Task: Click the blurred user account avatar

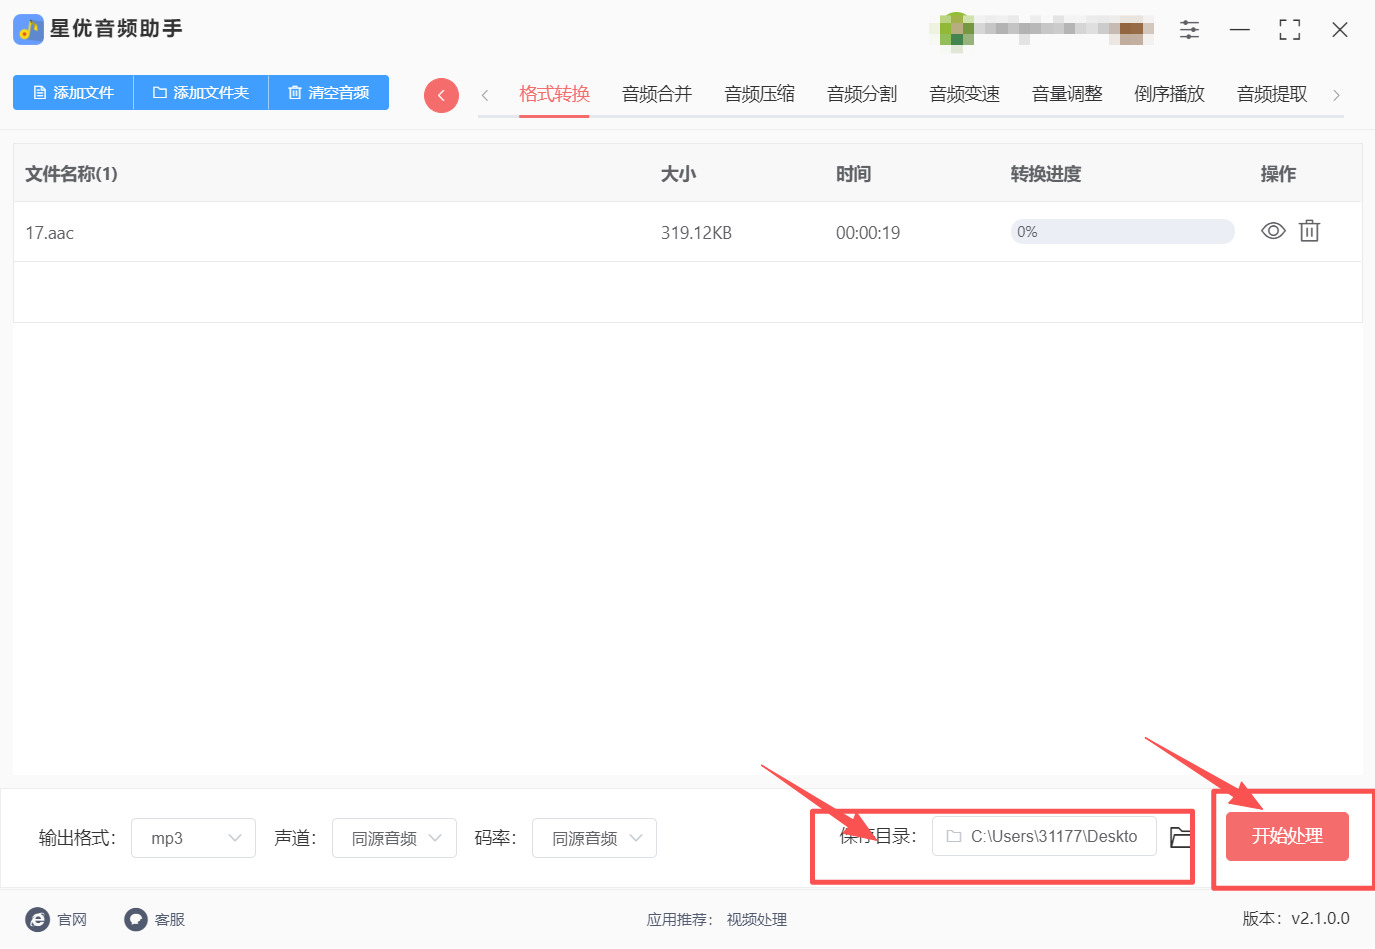Action: pyautogui.click(x=957, y=30)
